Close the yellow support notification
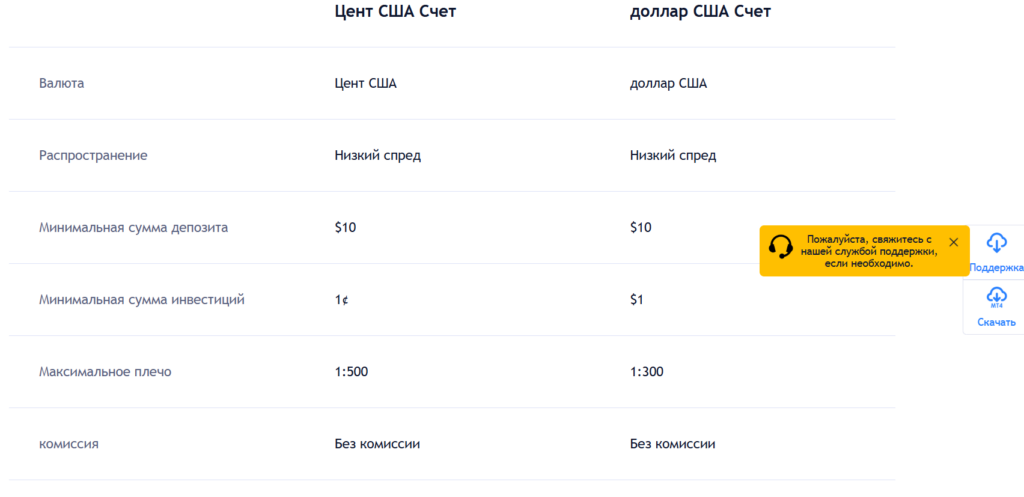The image size is (1024, 497). coord(953,242)
